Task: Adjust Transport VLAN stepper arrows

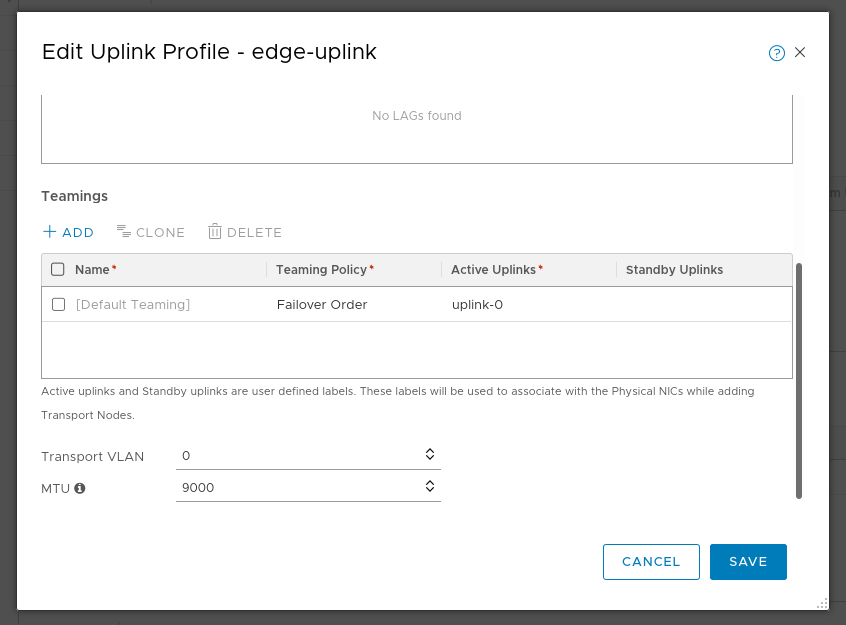Action: [429, 454]
